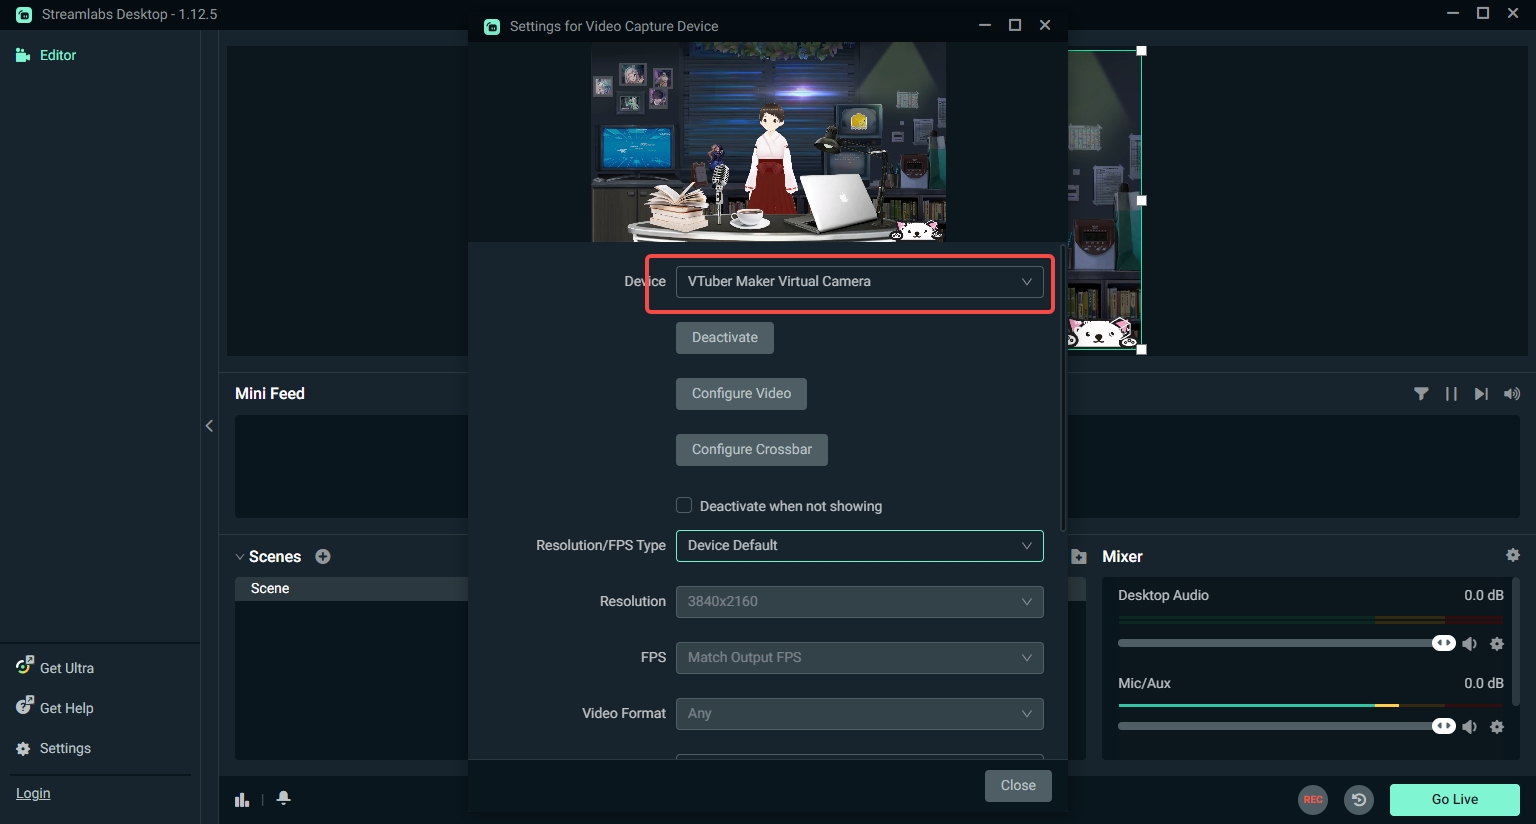Open the performance stats chart icon
Viewport: 1536px width, 824px height.
coord(241,798)
